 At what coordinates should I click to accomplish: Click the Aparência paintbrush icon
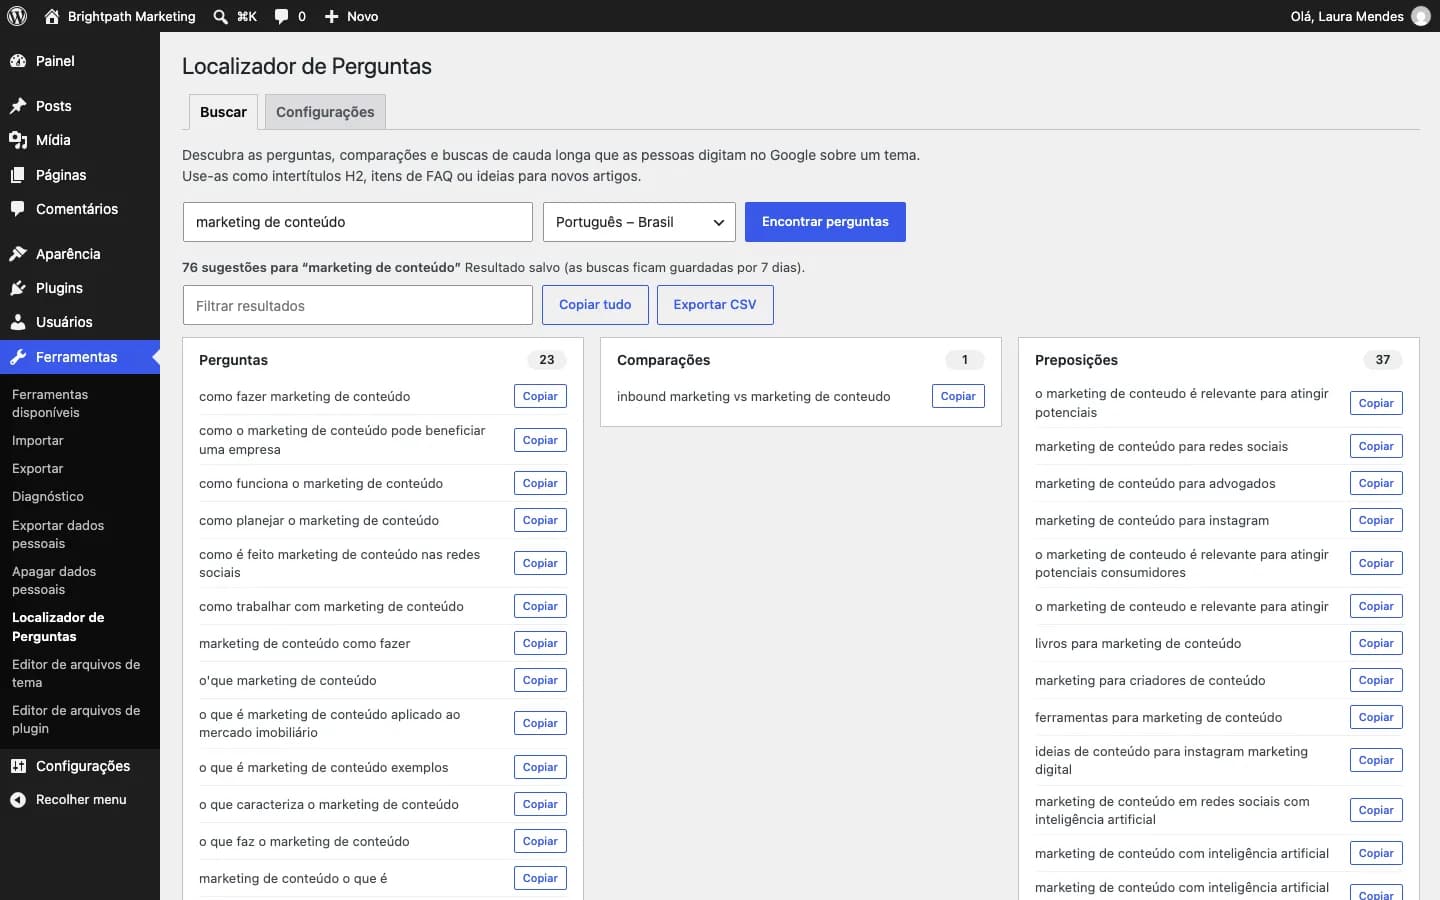18,254
